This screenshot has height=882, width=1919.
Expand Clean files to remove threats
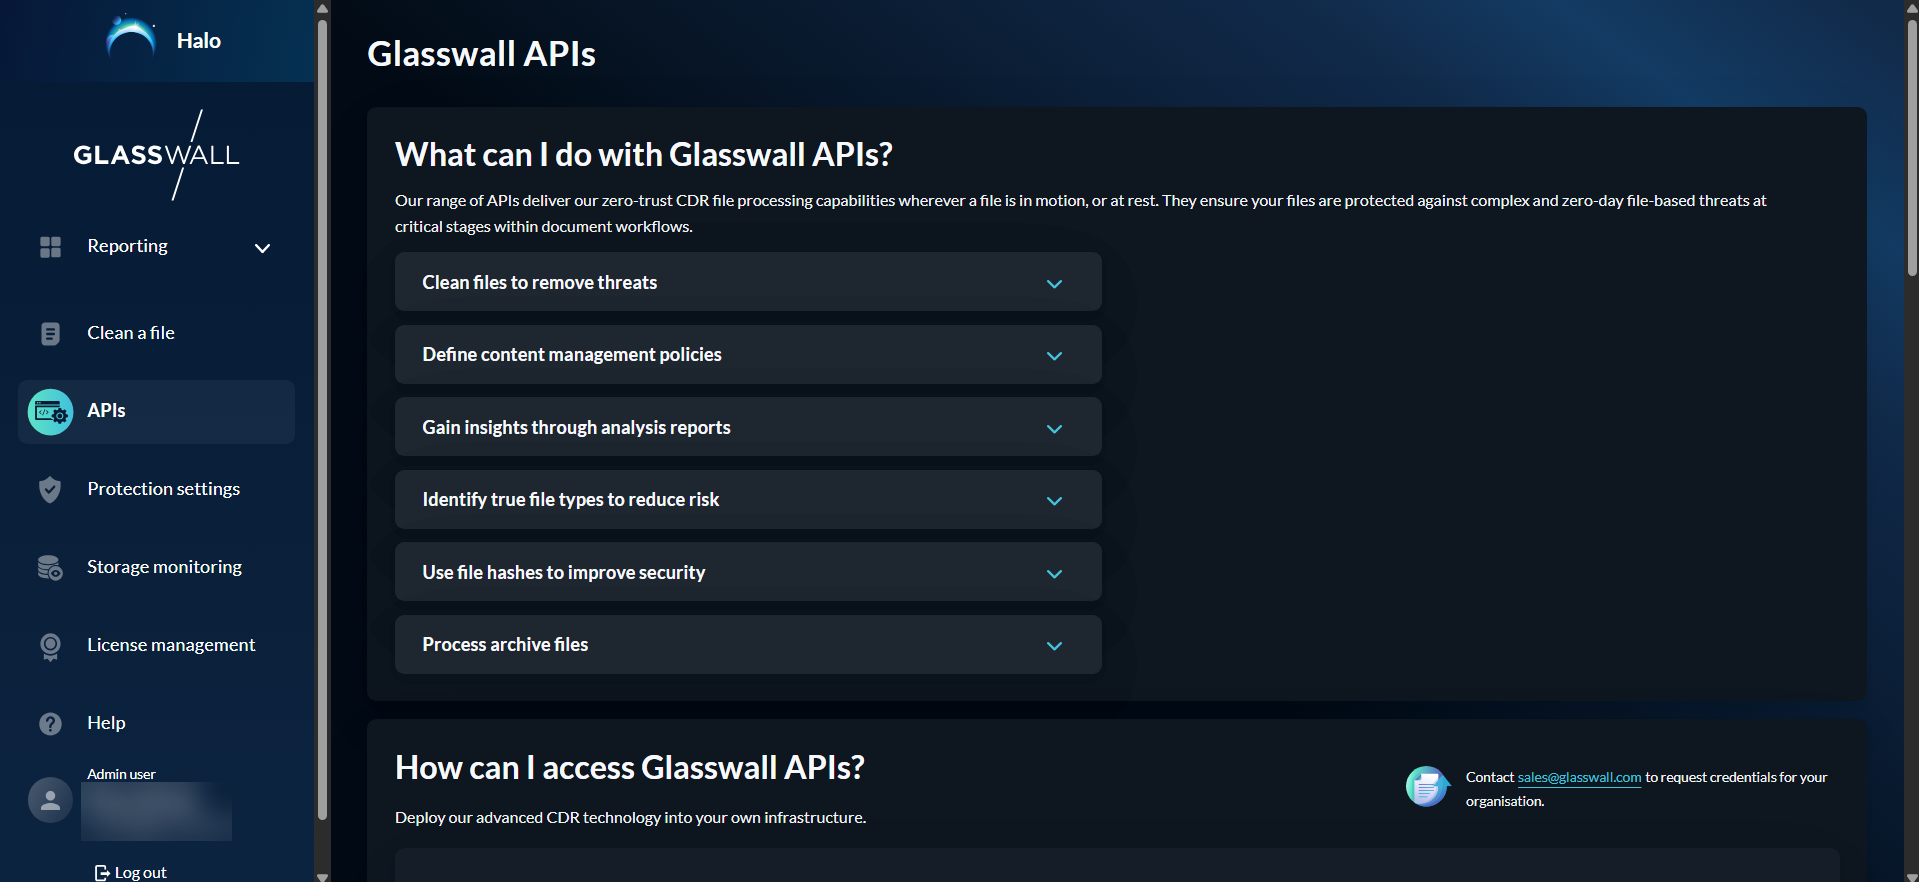pyautogui.click(x=1053, y=284)
